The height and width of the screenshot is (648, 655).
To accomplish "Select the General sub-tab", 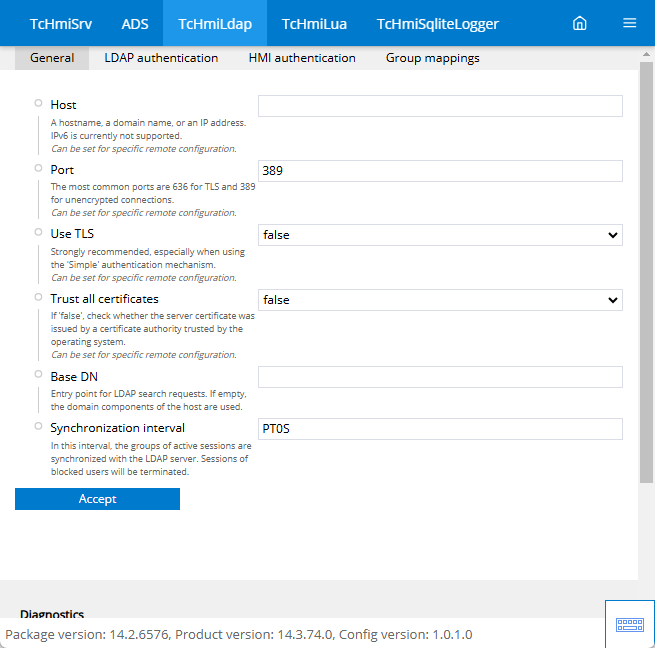I will coord(52,58).
